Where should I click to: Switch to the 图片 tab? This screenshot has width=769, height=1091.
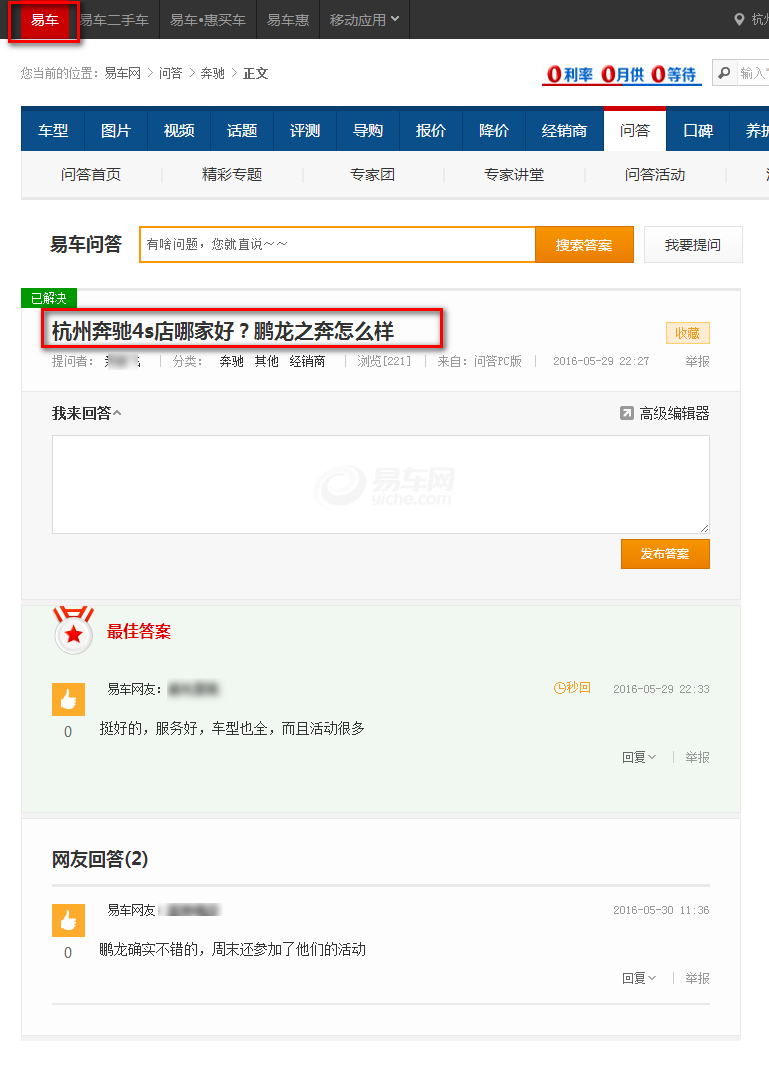tap(116, 130)
